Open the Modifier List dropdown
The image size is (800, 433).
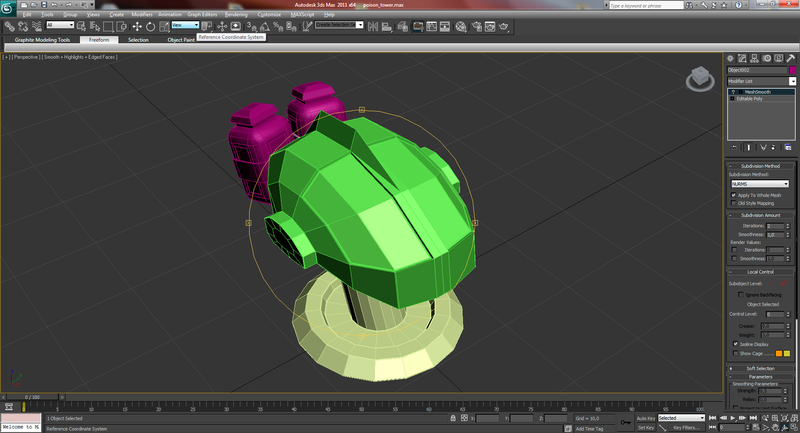pos(761,81)
